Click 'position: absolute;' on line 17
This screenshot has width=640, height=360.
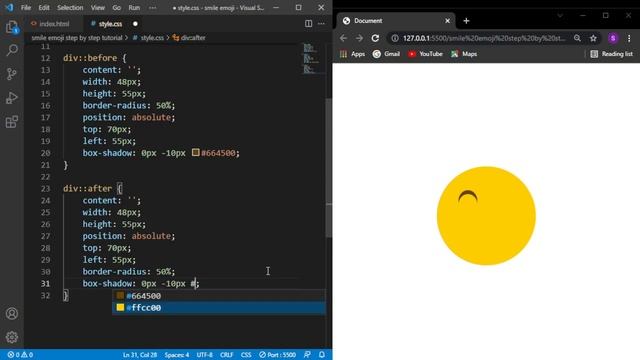[x=129, y=117]
